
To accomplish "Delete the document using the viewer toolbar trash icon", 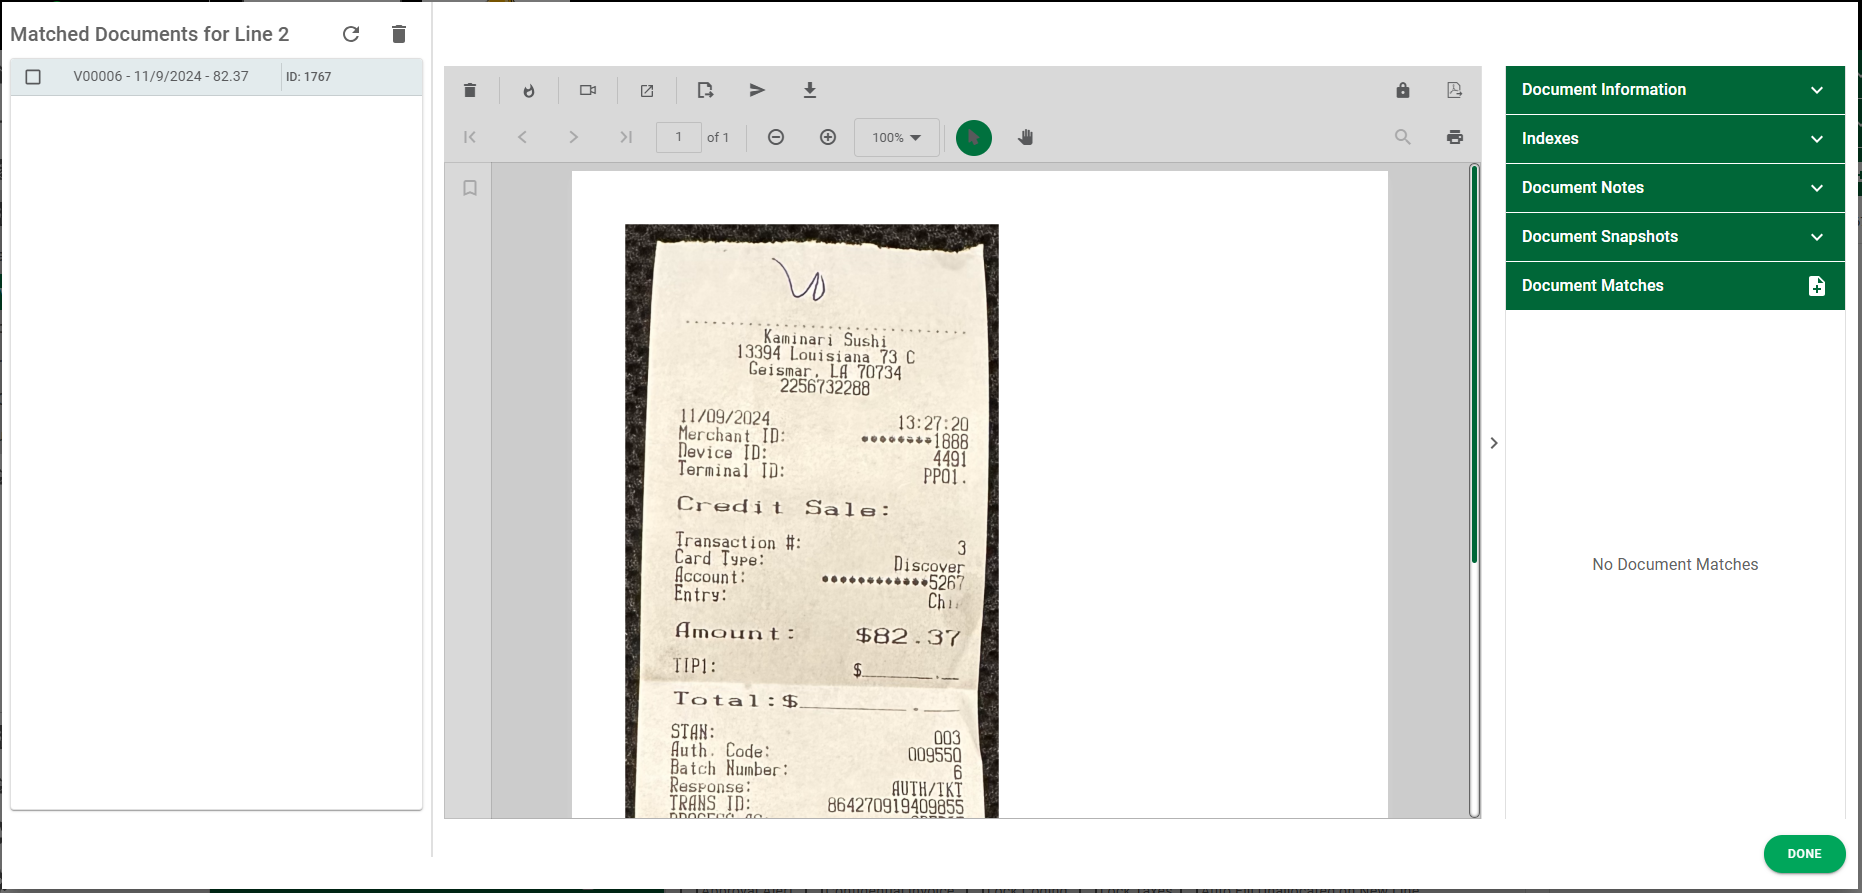I will point(470,90).
